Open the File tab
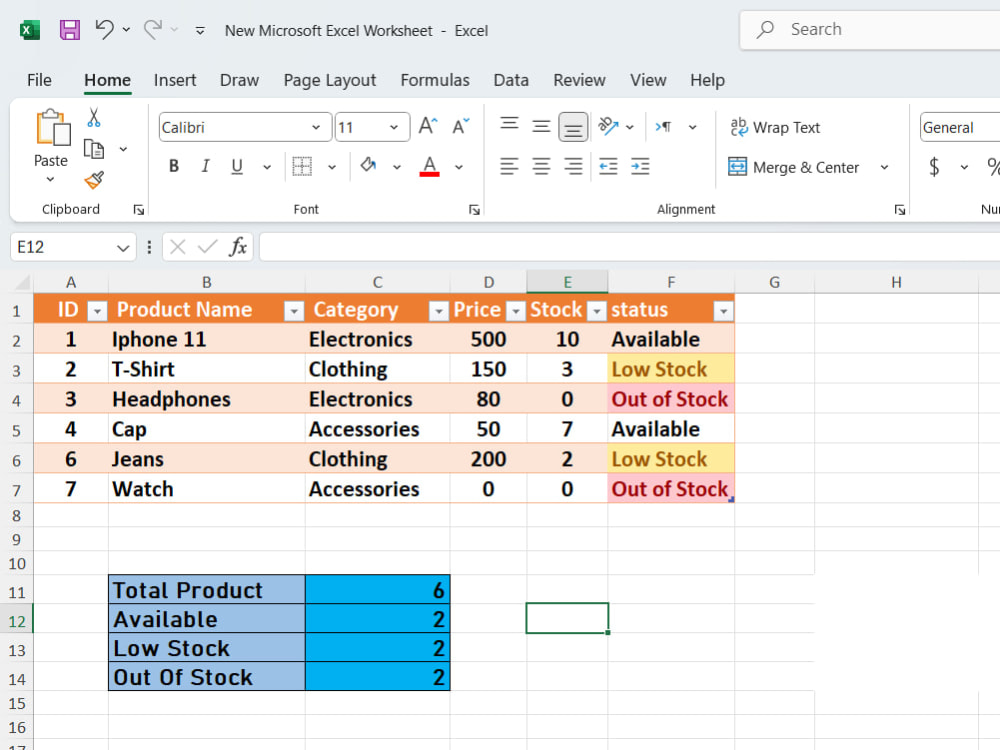Viewport: 1000px width, 750px height. [39, 80]
